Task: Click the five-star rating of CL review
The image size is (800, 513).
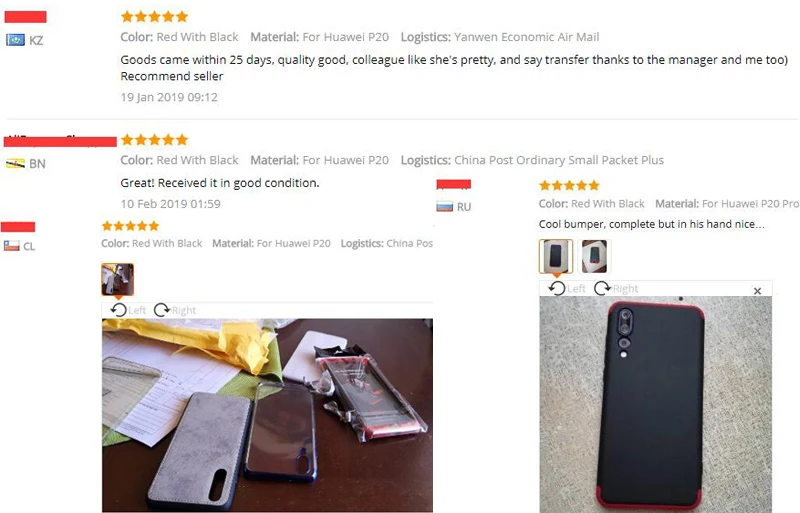Action: click(x=130, y=226)
